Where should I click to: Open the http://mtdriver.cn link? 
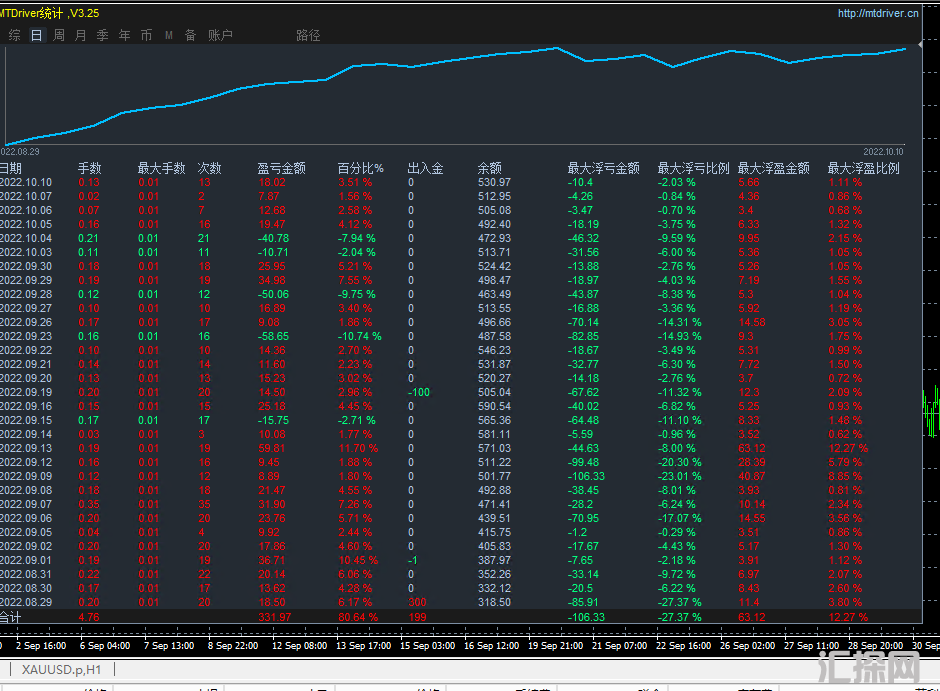[x=878, y=13]
